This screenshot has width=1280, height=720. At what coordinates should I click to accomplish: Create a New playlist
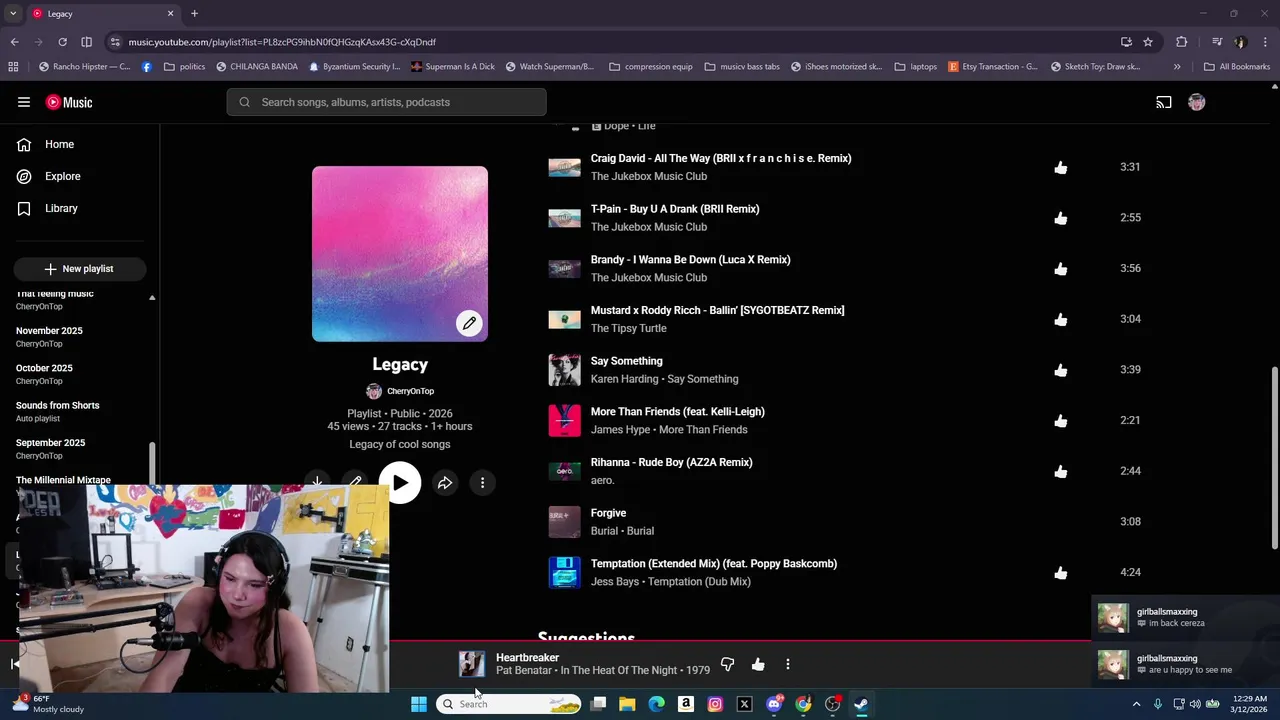[x=80, y=269]
